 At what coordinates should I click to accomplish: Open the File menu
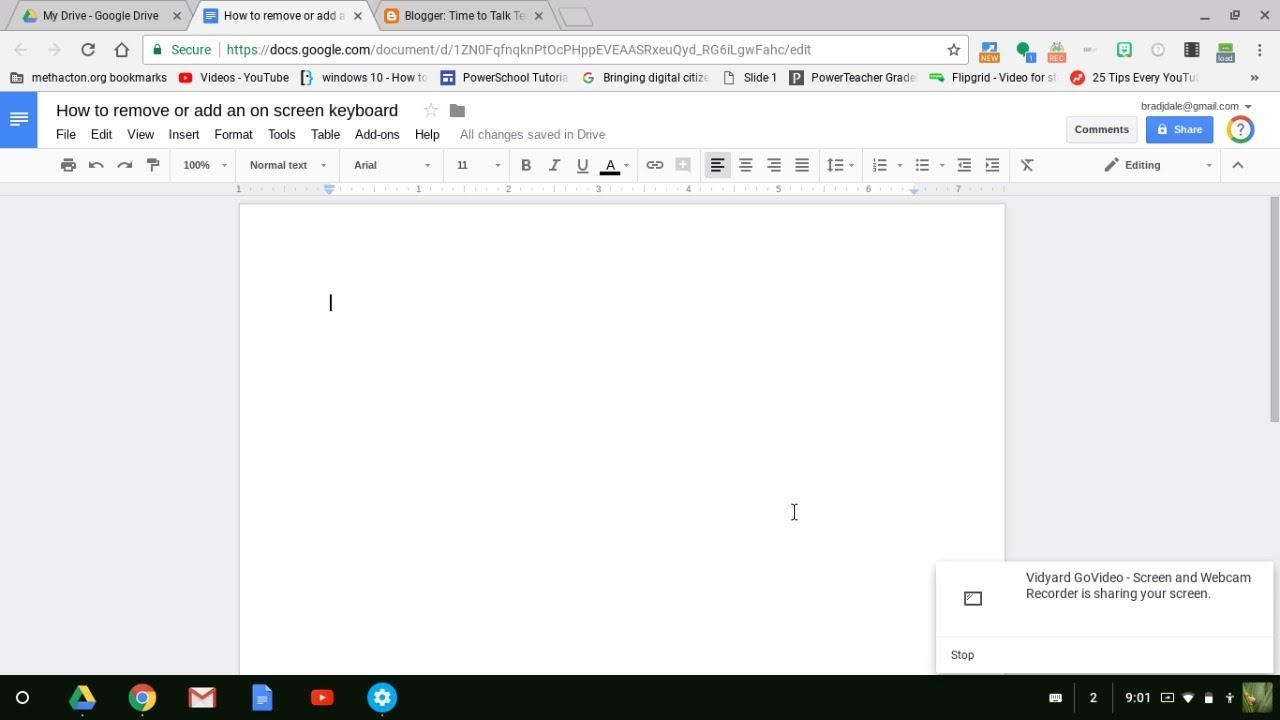tap(66, 134)
